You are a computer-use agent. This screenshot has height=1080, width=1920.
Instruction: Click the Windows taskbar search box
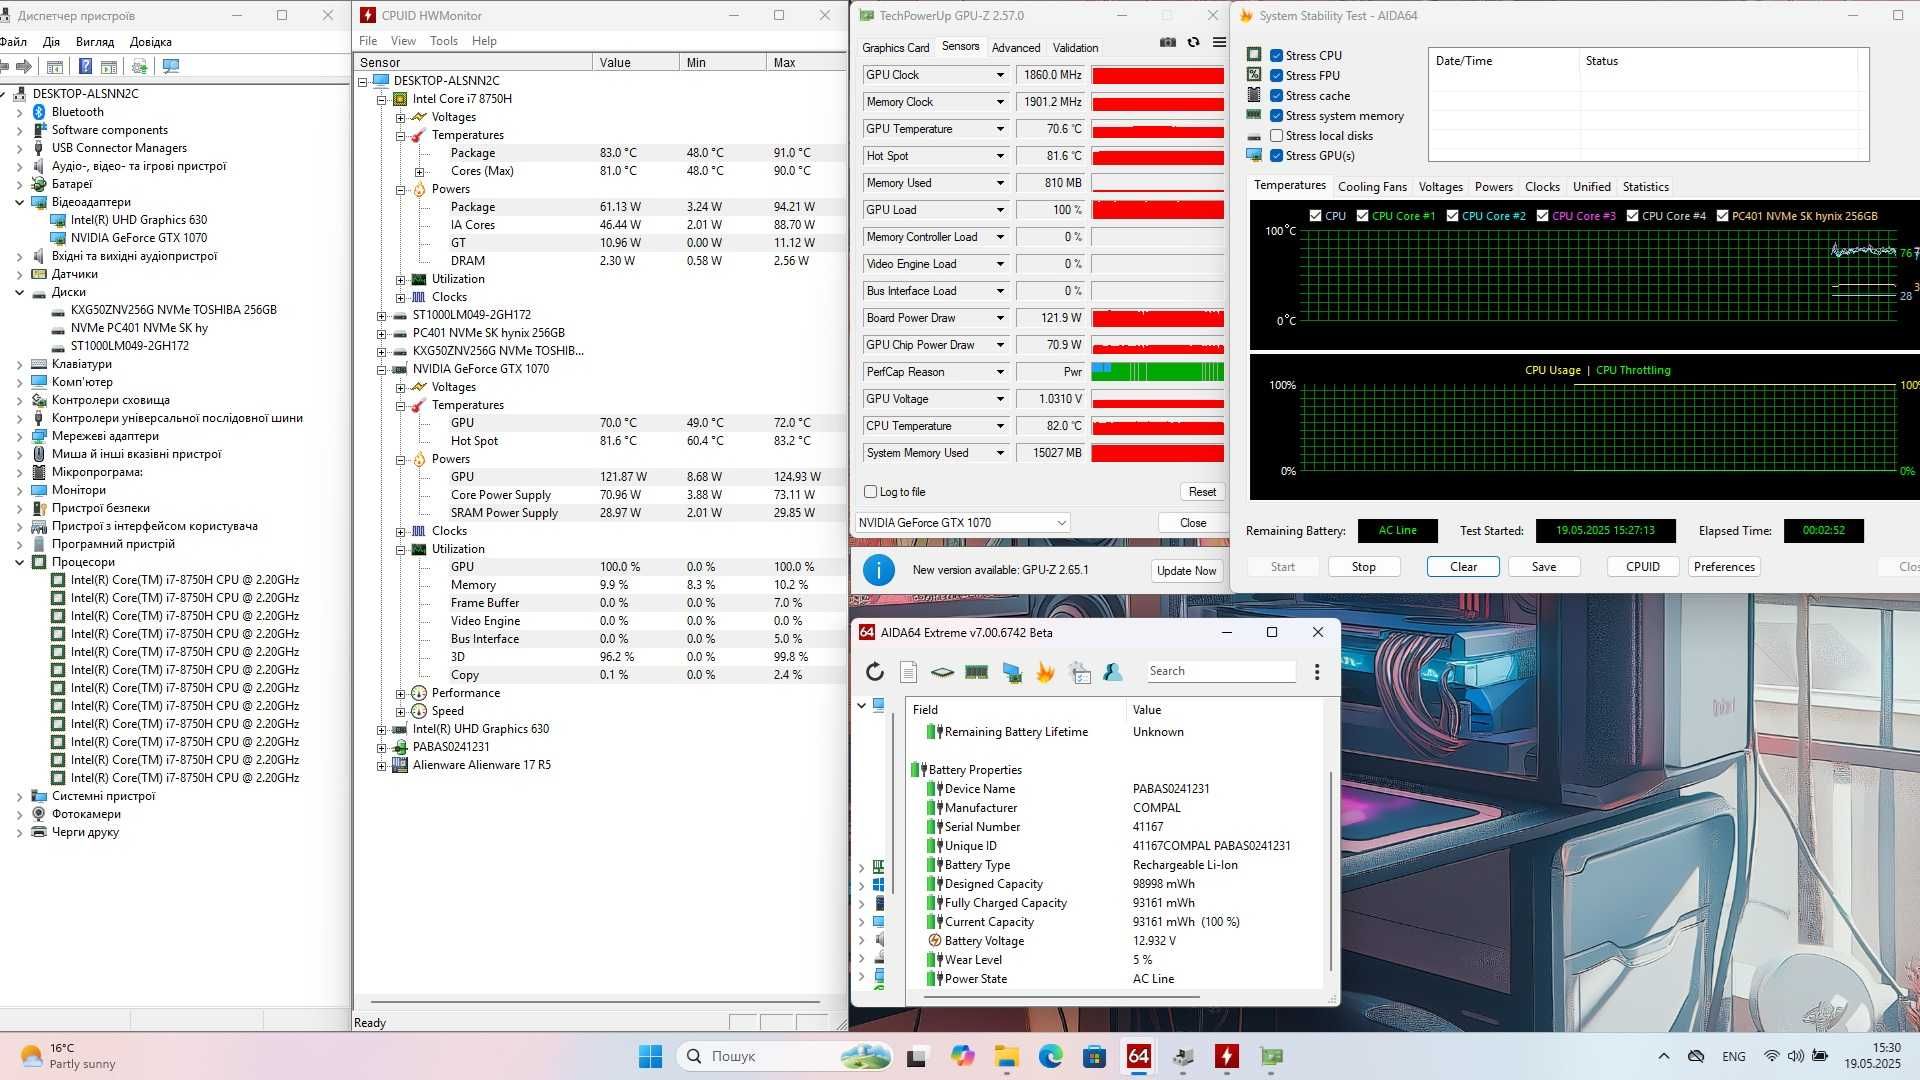(785, 1056)
